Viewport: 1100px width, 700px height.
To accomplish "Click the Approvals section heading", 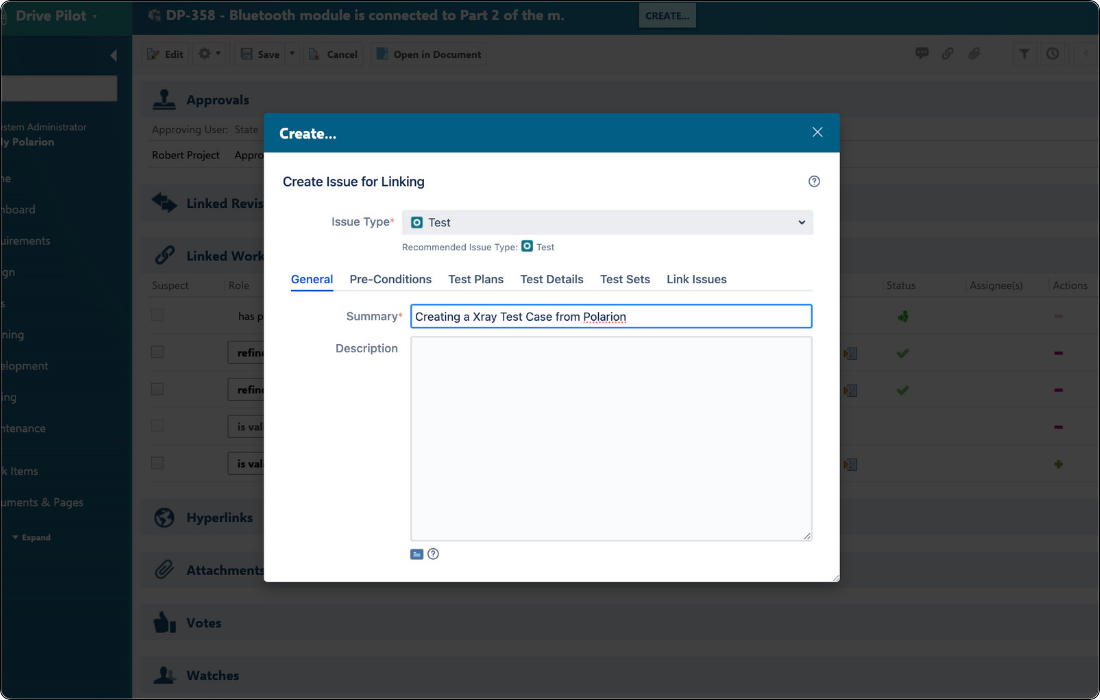I will (217, 100).
